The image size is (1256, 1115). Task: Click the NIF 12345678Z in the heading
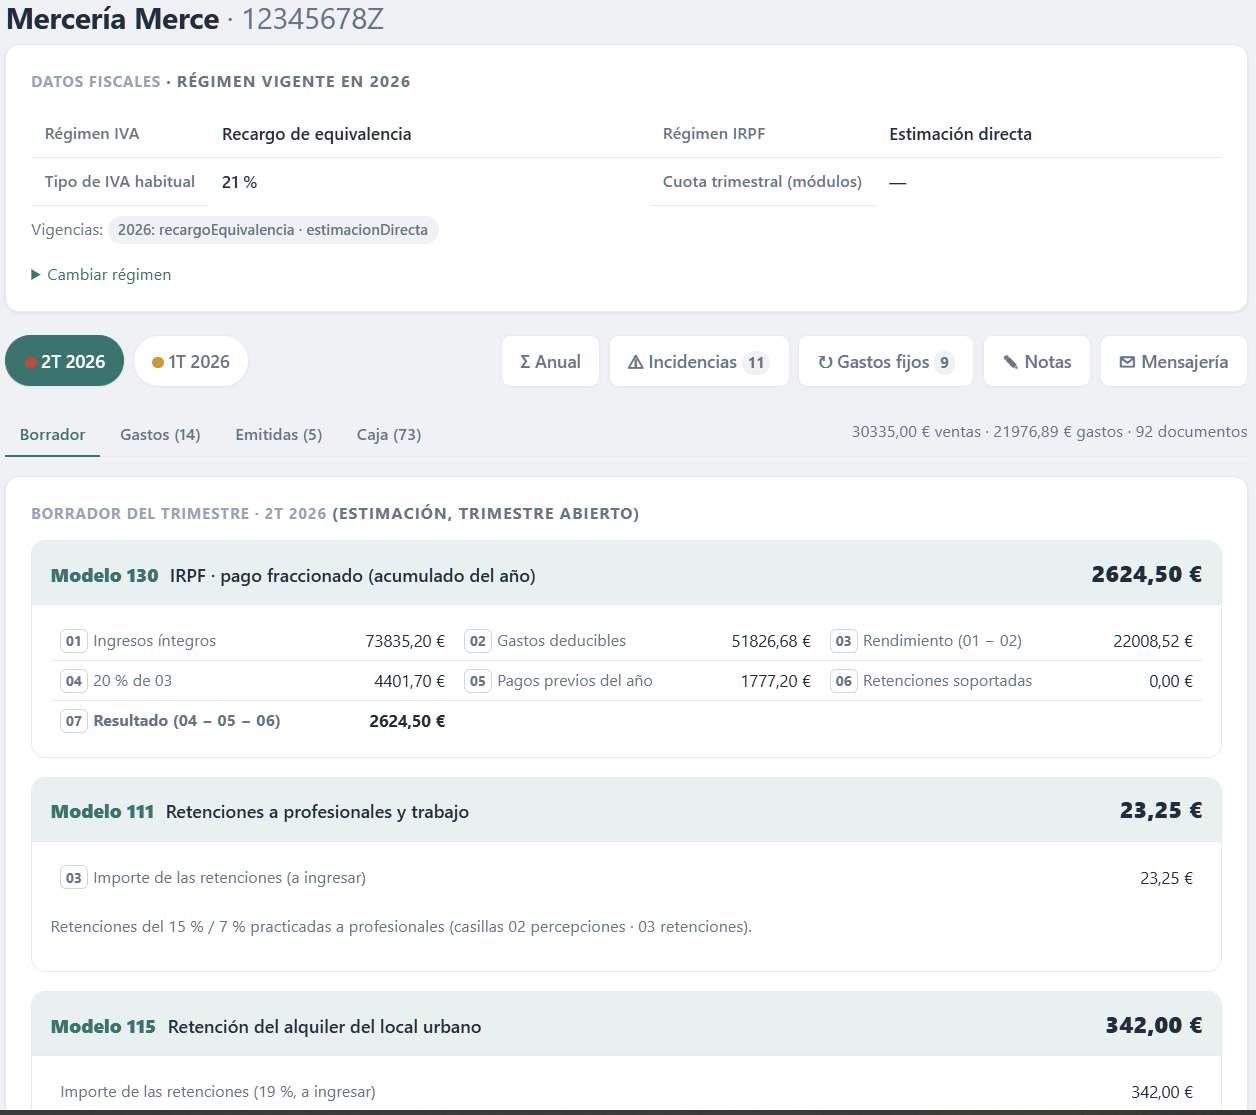[313, 19]
